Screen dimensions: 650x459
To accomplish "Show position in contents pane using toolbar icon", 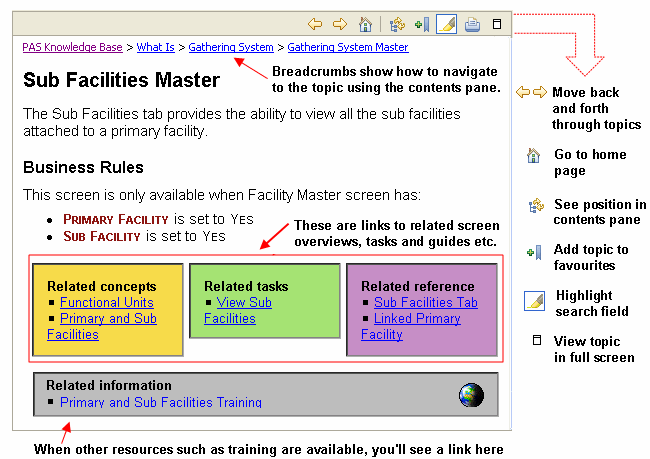I will pos(397,24).
